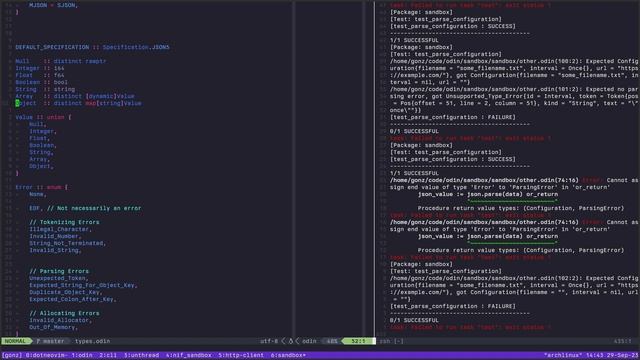The height and width of the screenshot is (360, 640).
Task: Click the utf-8 encoding indicator
Action: (x=269, y=341)
